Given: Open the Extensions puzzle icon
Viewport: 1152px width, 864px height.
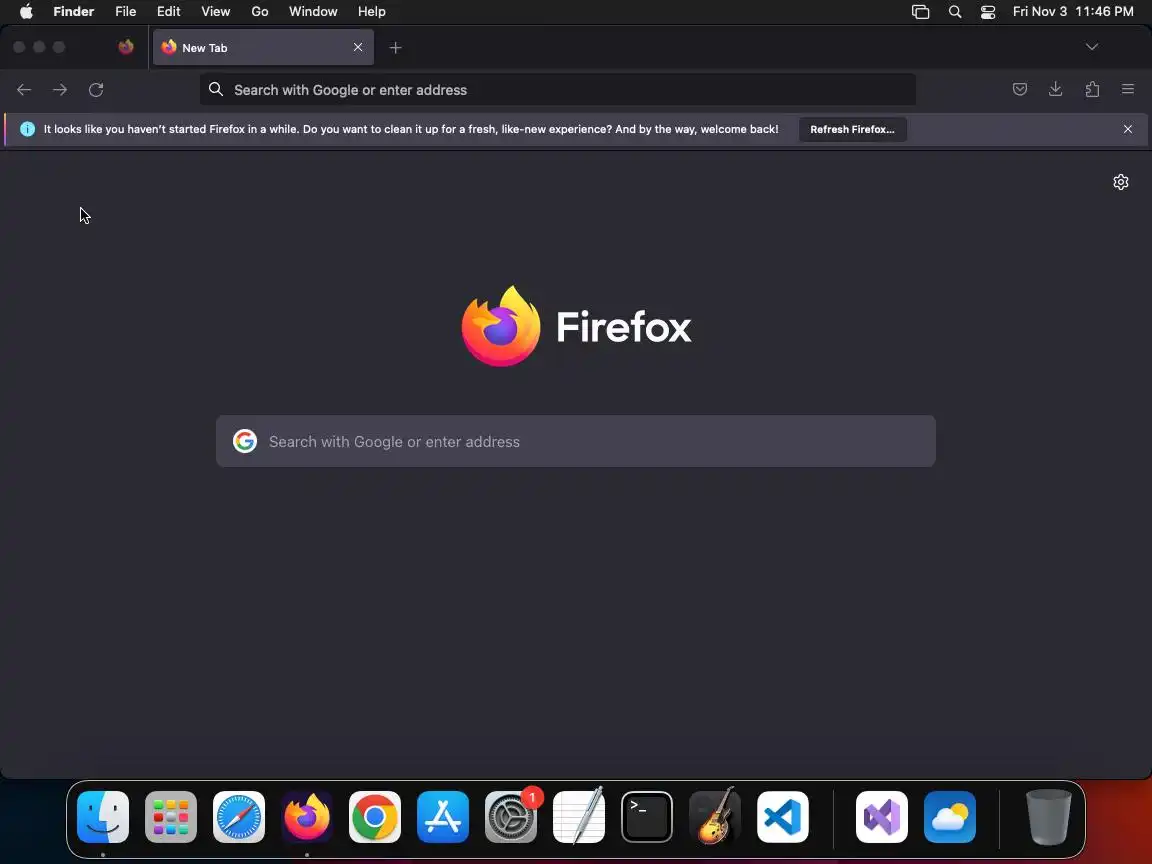Looking at the screenshot, I should coord(1092,90).
